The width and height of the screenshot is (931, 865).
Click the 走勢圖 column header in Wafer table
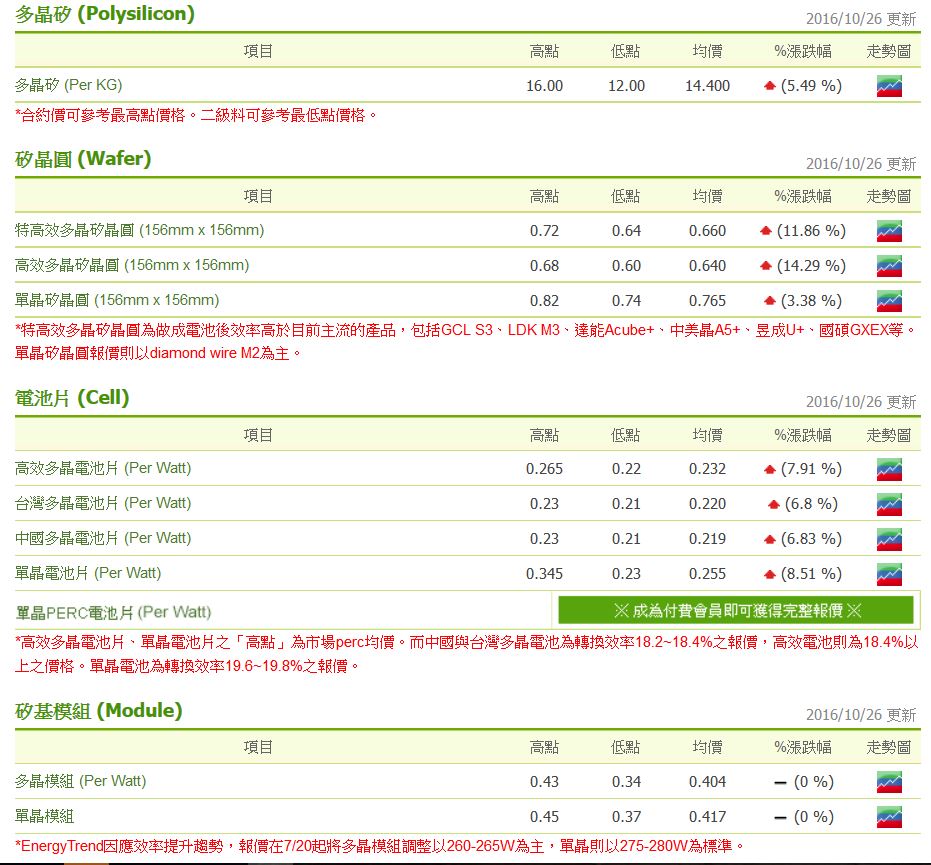[888, 197]
